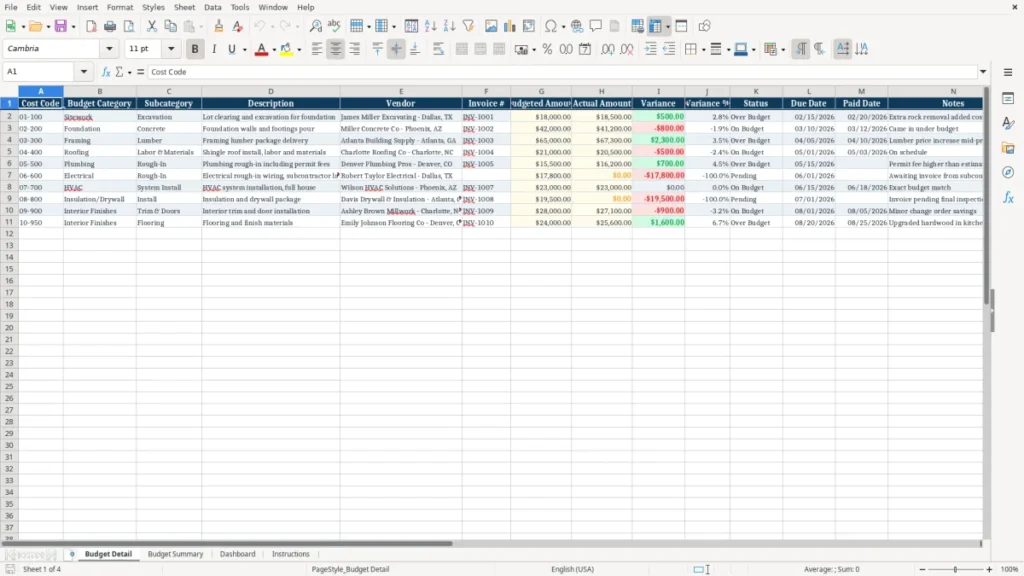
Task: Expand Name Box dropdown arrow
Action: [84, 72]
